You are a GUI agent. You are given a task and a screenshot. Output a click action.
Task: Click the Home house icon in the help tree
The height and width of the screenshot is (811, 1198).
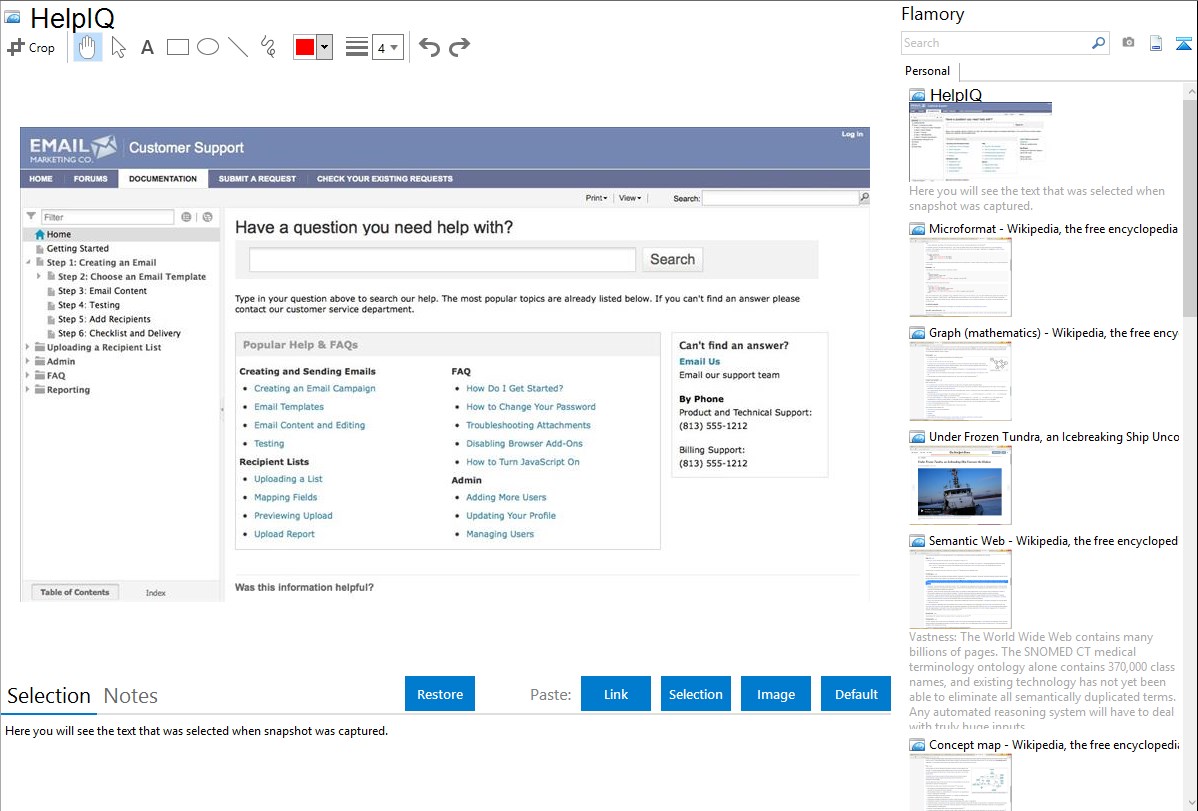click(x=40, y=235)
